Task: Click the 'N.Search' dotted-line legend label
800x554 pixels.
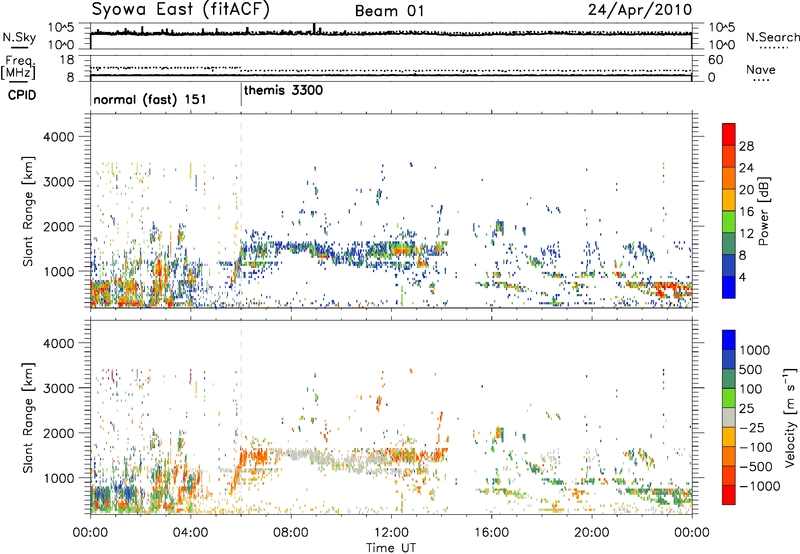Action: (x=772, y=37)
